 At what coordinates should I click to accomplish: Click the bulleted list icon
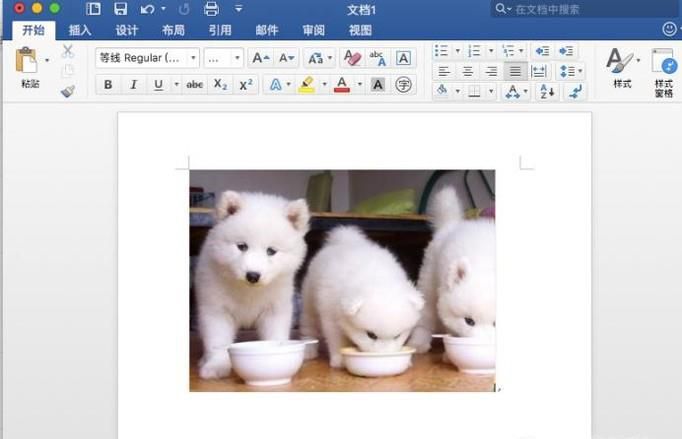click(x=441, y=51)
